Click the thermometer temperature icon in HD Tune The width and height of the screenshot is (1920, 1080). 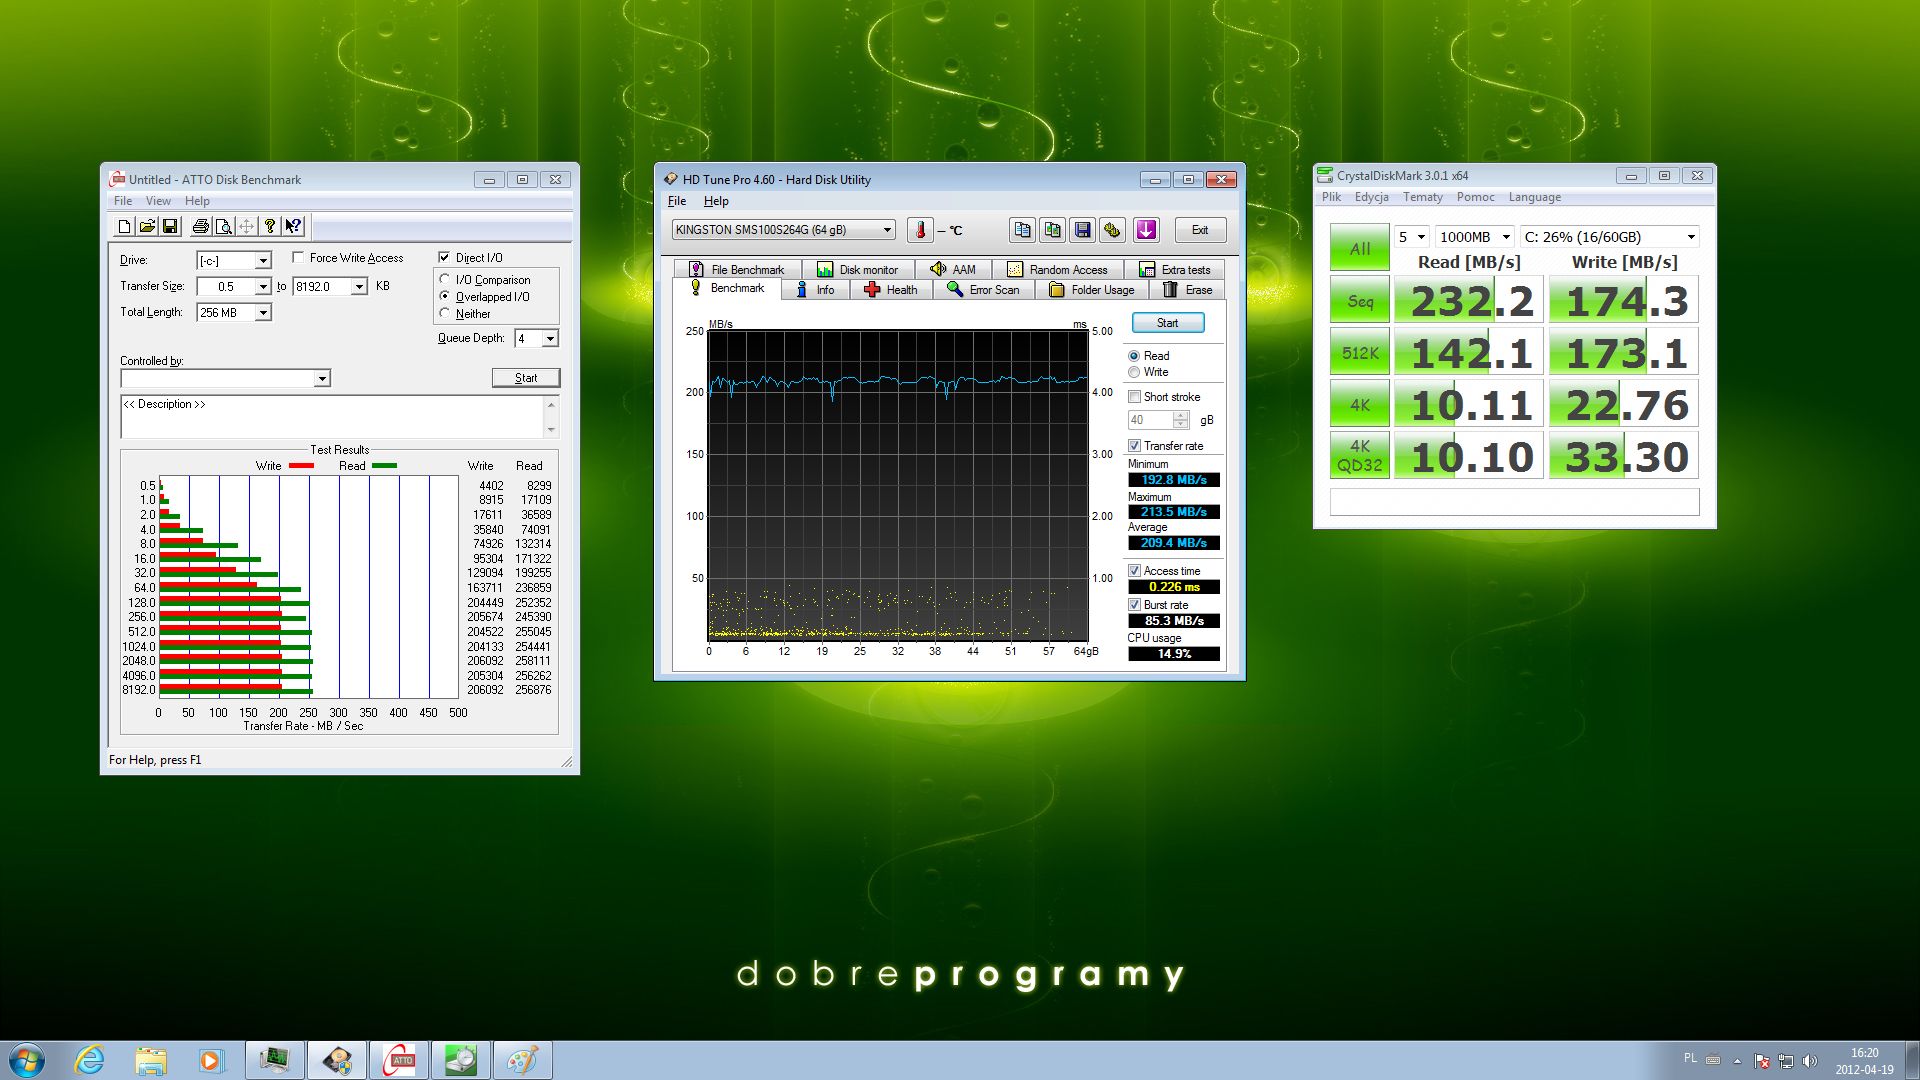click(920, 230)
